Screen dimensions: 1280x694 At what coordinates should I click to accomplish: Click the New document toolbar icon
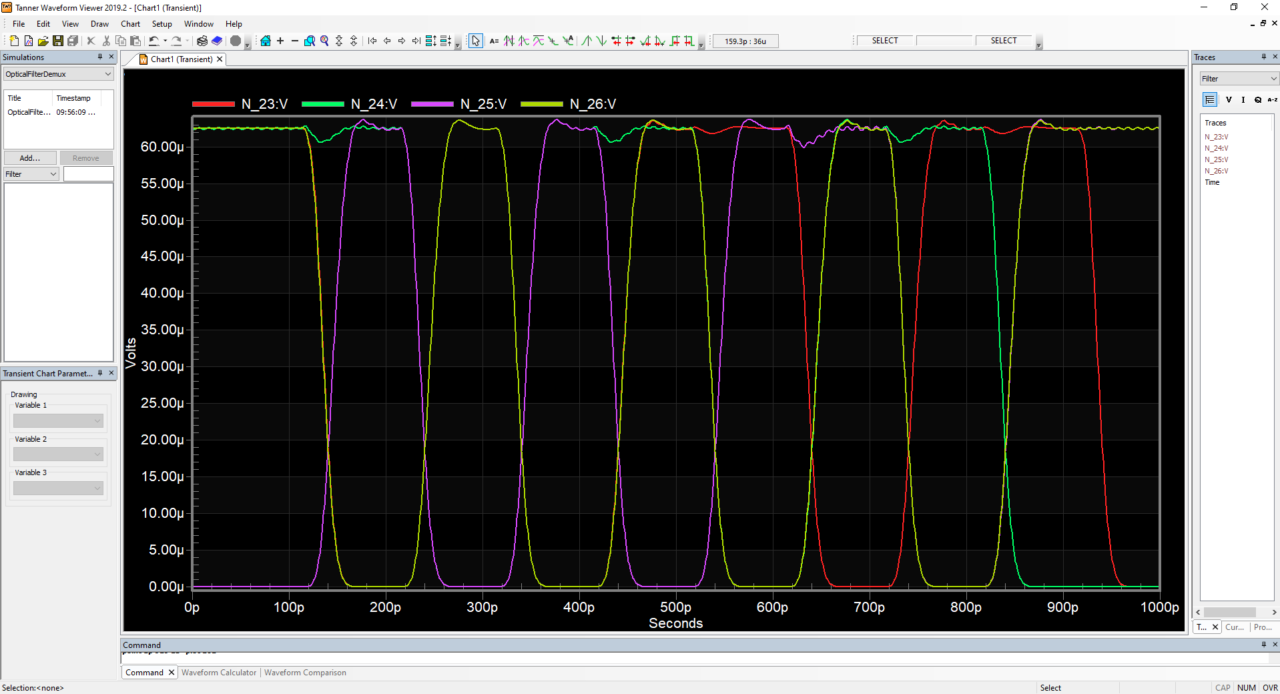14,41
